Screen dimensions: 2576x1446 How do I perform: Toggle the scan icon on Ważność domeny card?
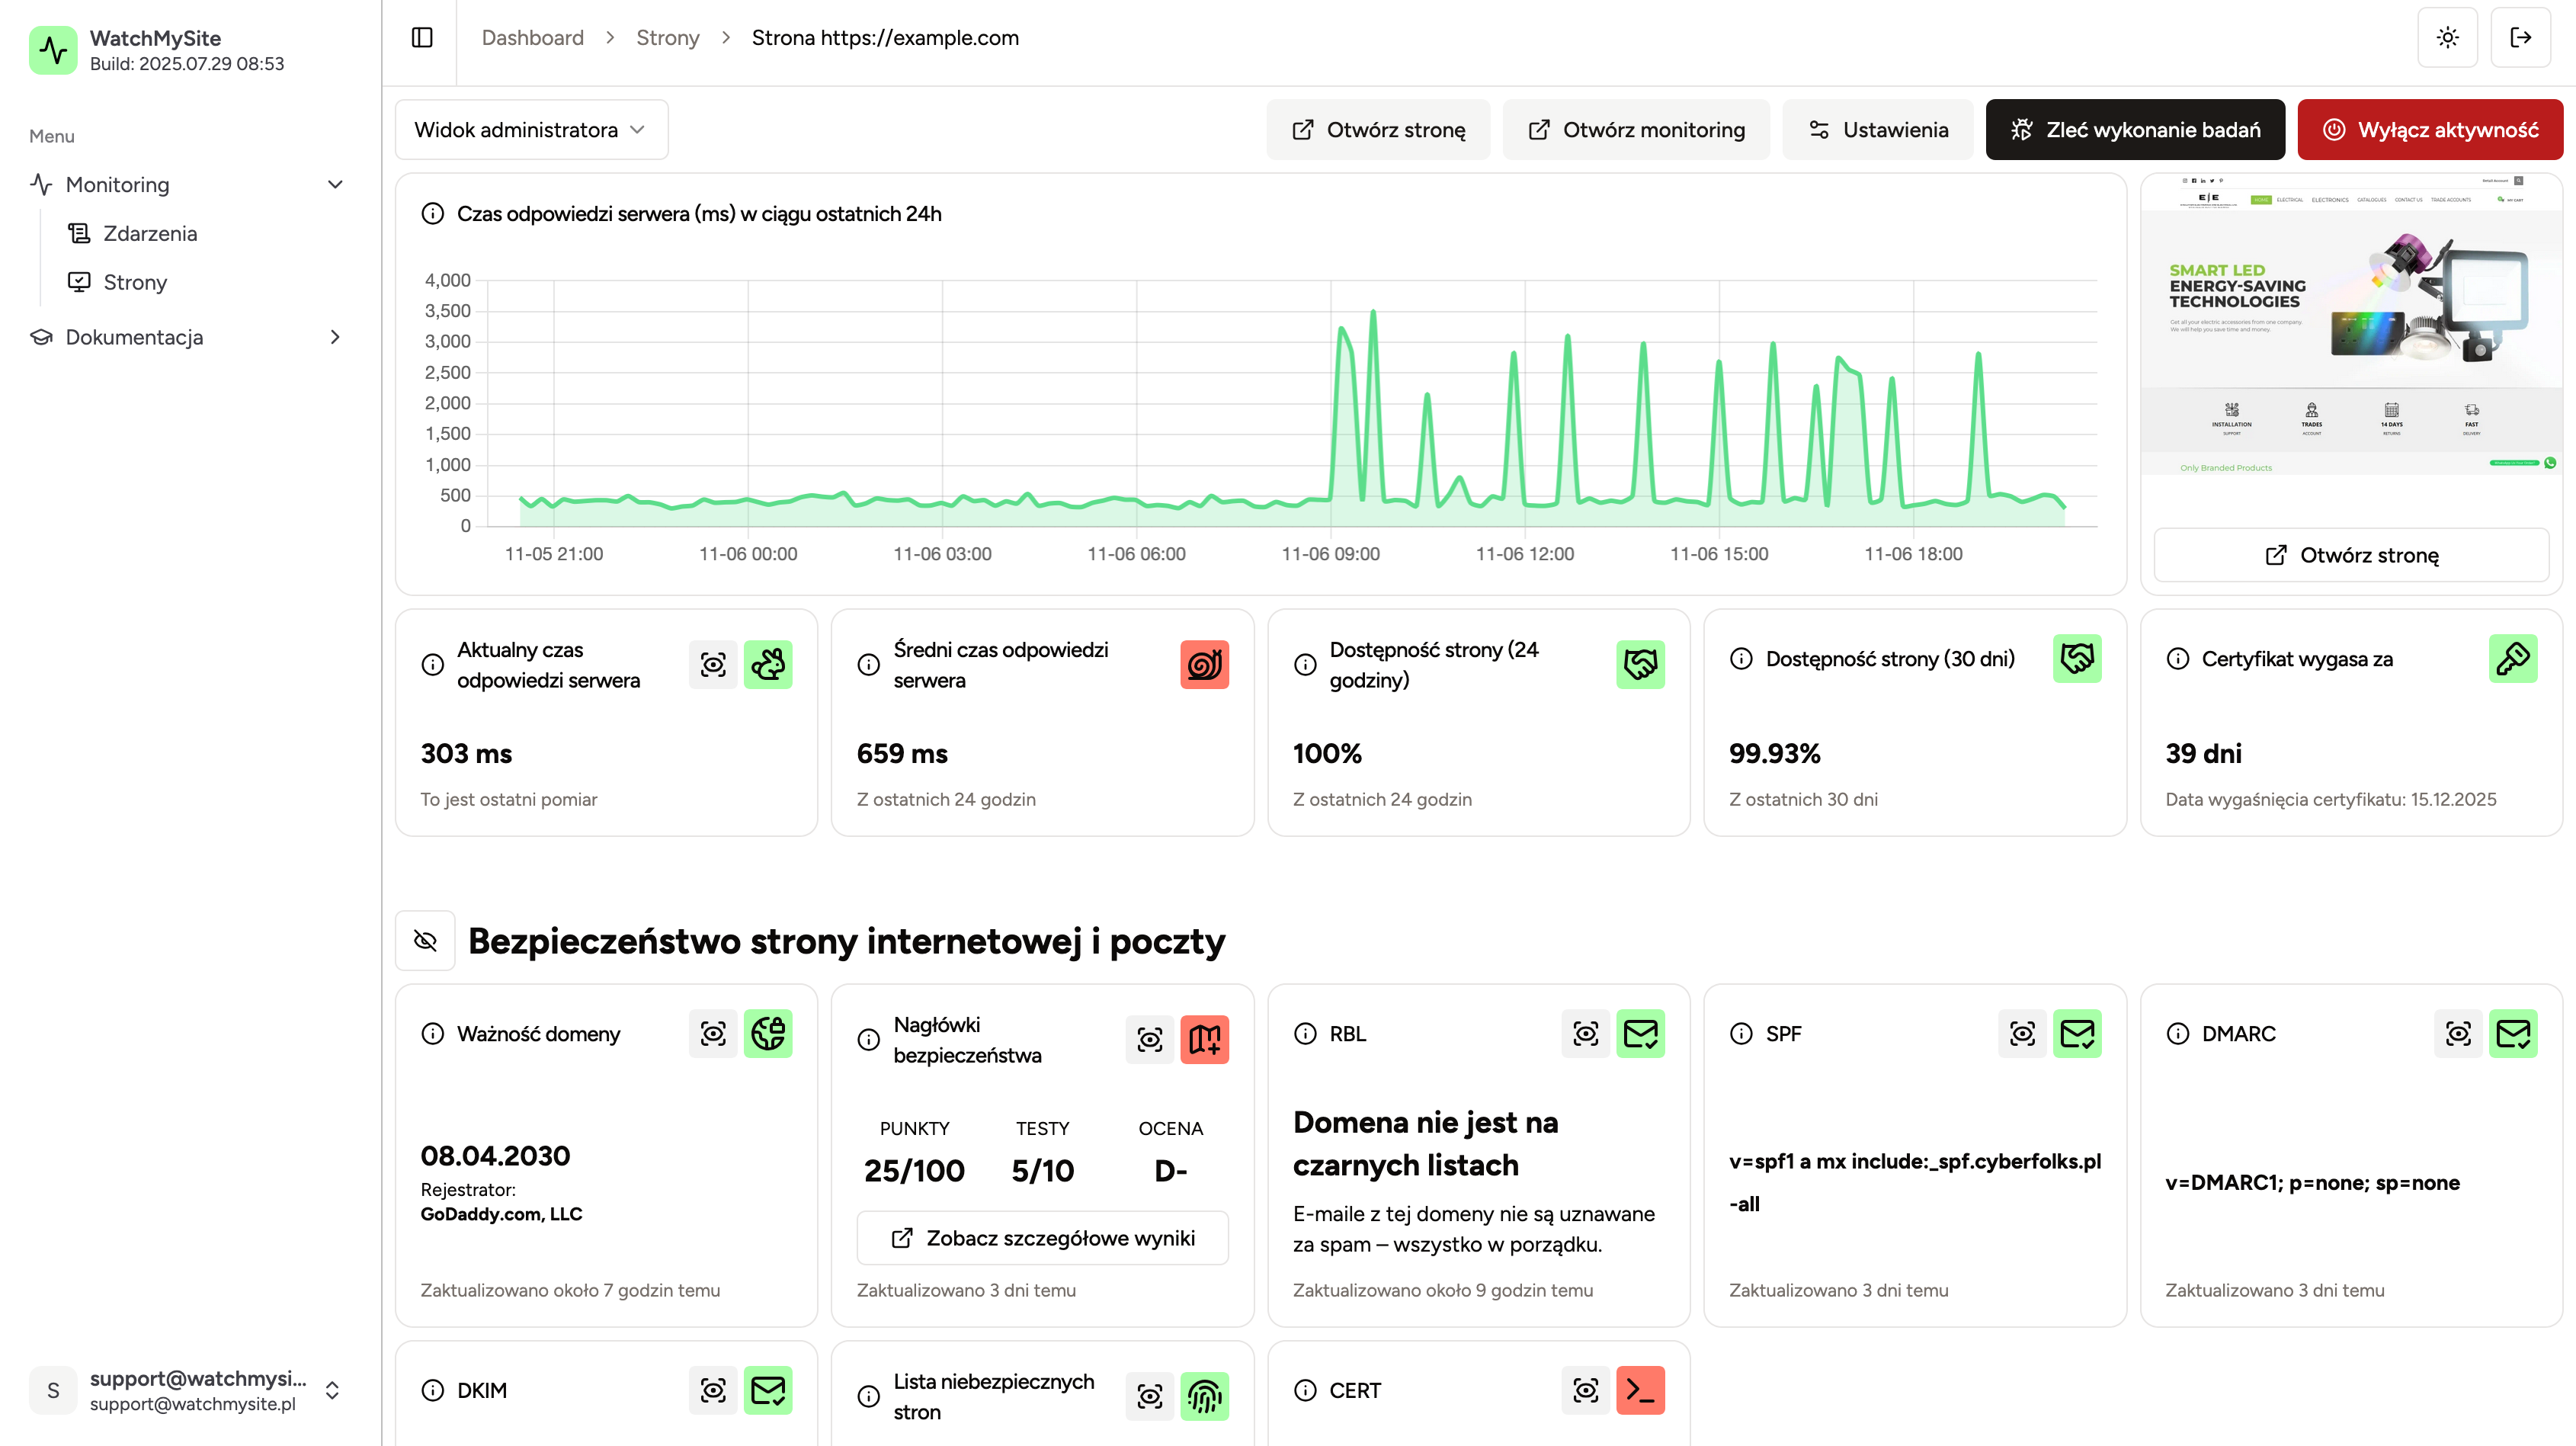pos(713,1034)
